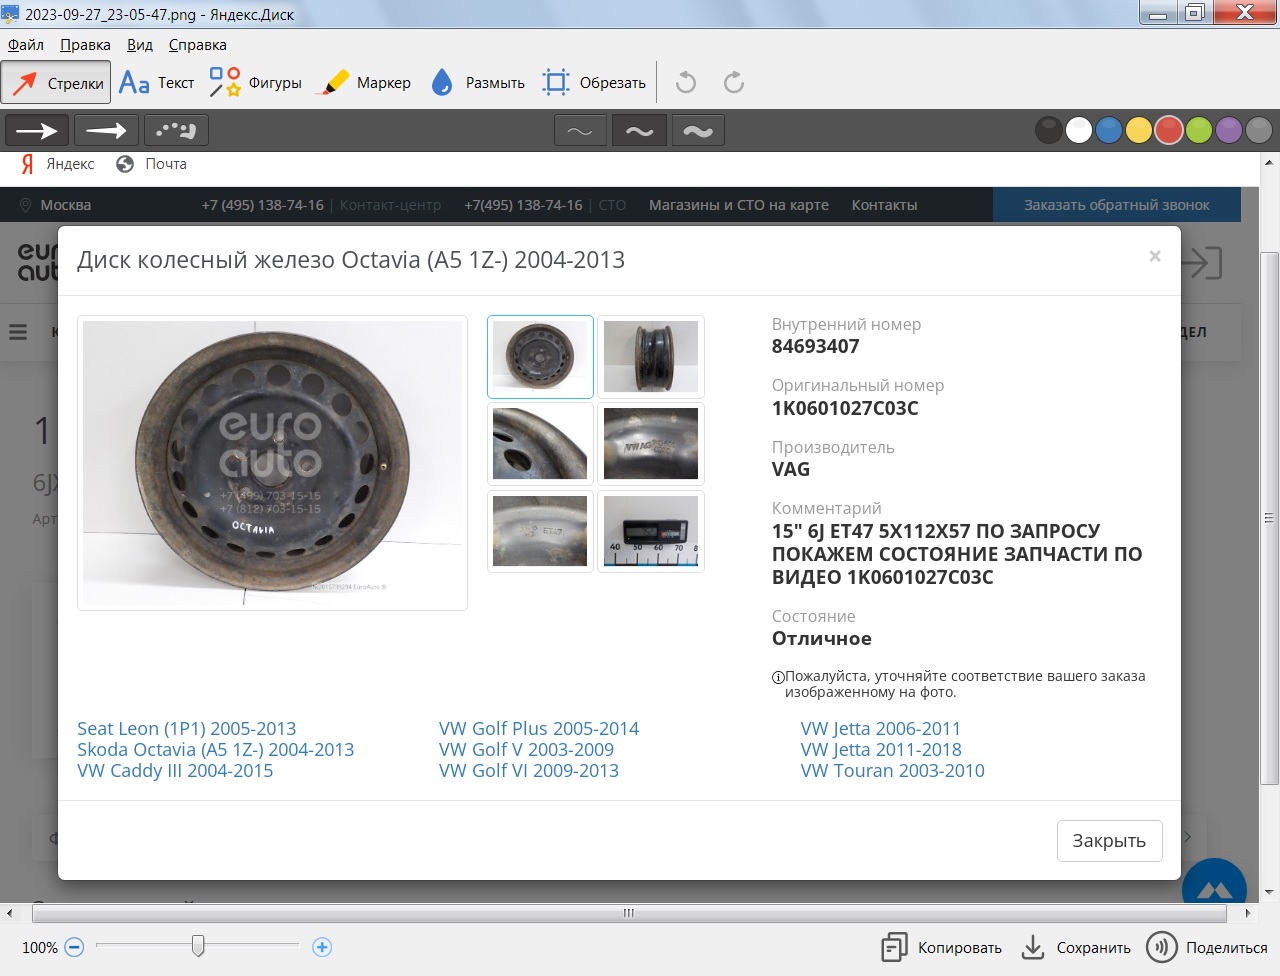Open the Вид menu
Viewport: 1280px width, 976px height.
(x=140, y=45)
